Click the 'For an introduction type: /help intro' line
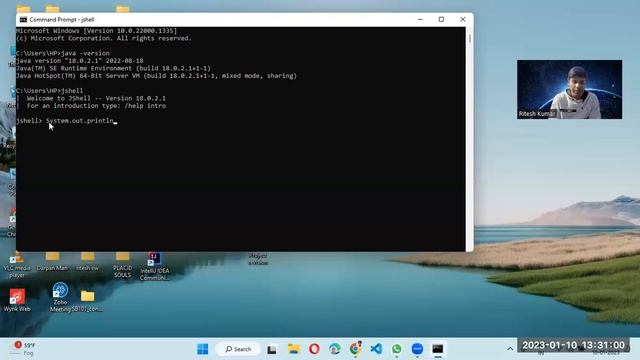640x360 pixels. coord(96,106)
